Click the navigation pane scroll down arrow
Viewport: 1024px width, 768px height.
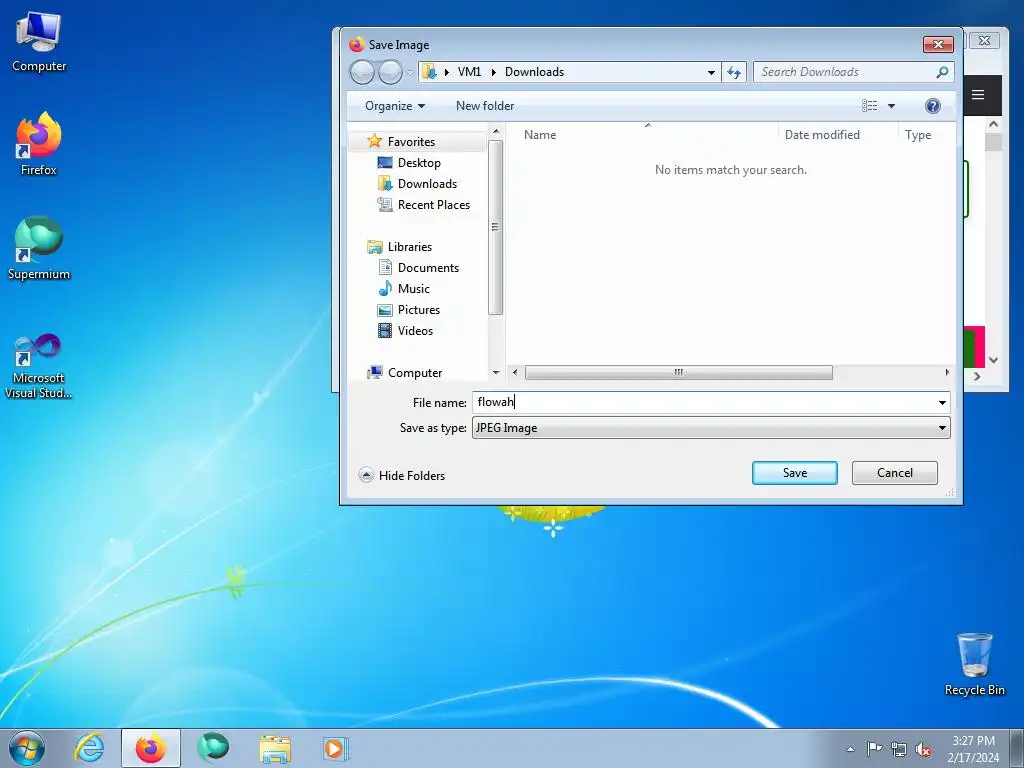pyautogui.click(x=496, y=372)
